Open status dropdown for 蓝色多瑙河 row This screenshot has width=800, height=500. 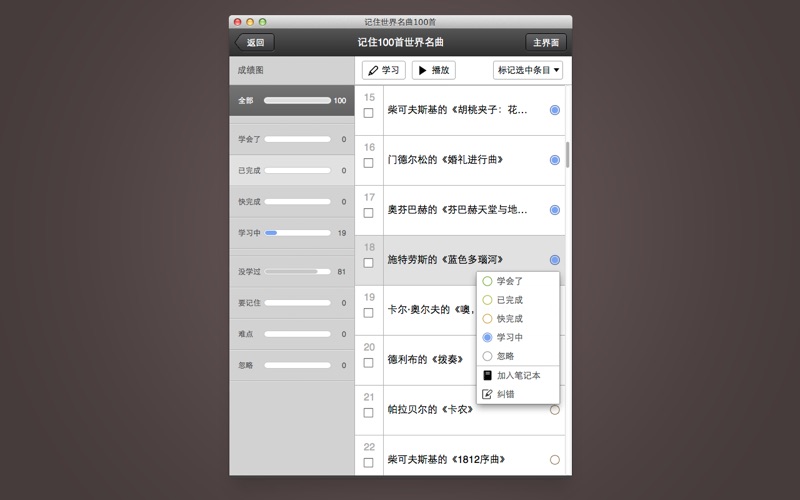tap(555, 260)
